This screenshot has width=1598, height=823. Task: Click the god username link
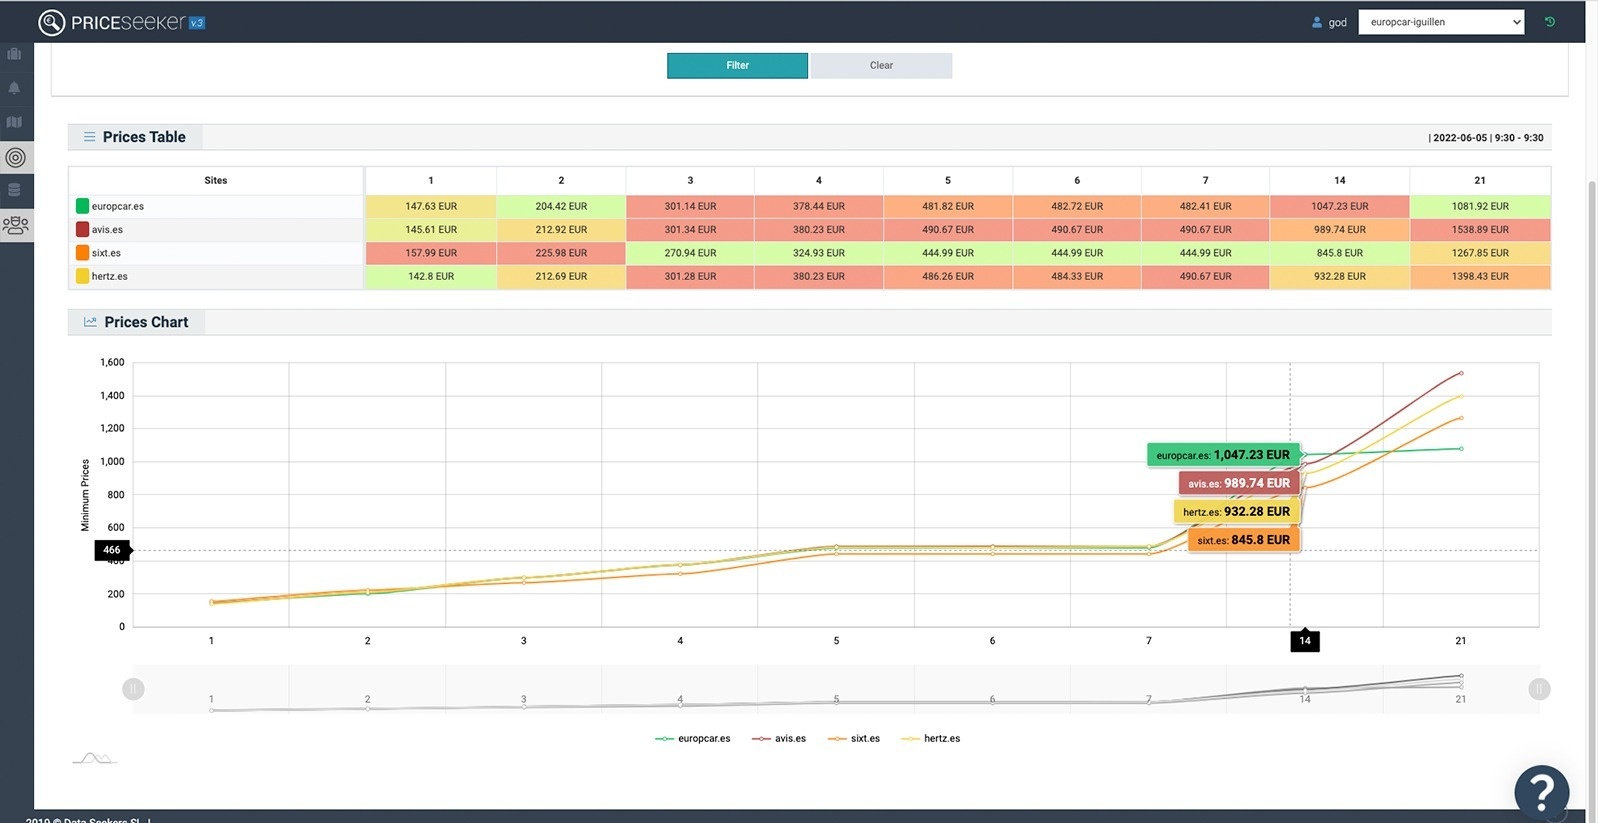pos(1338,22)
